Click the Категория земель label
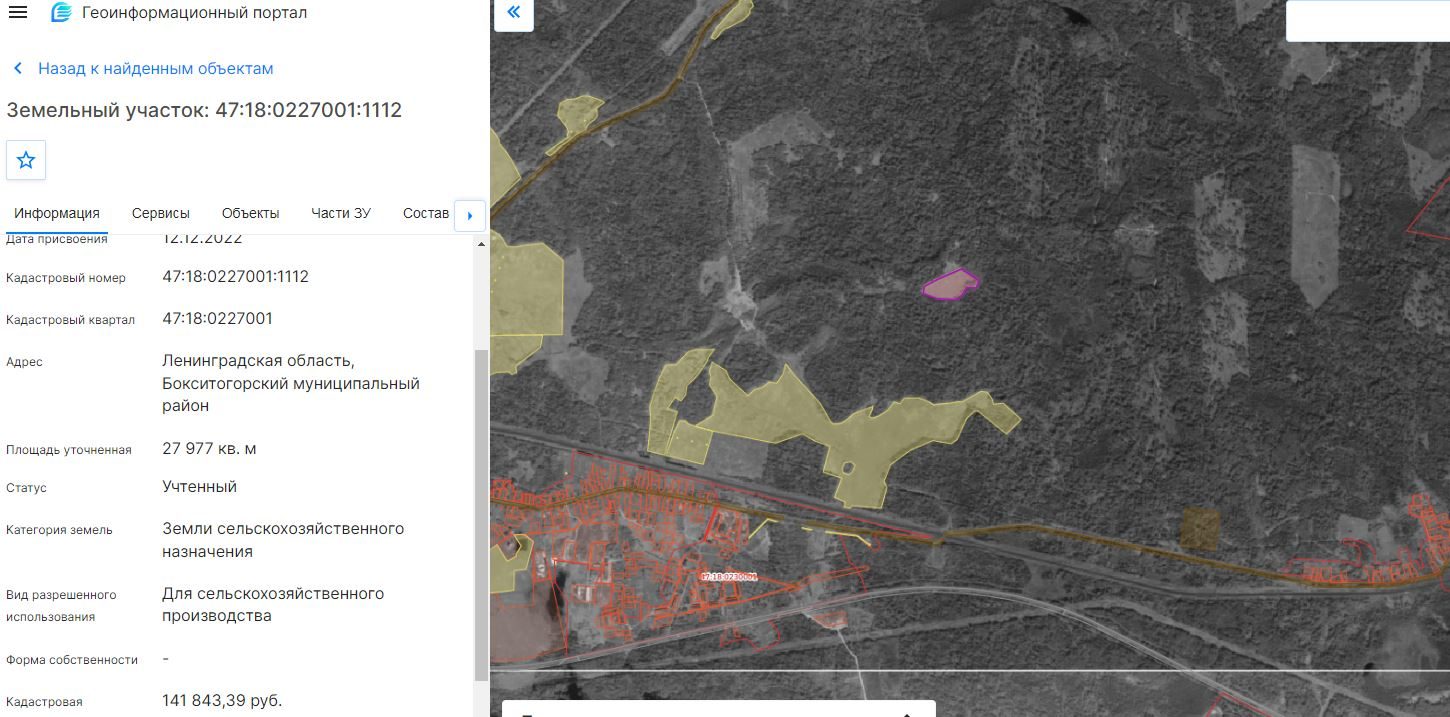Viewport: 1450px width, 717px height. (60, 530)
